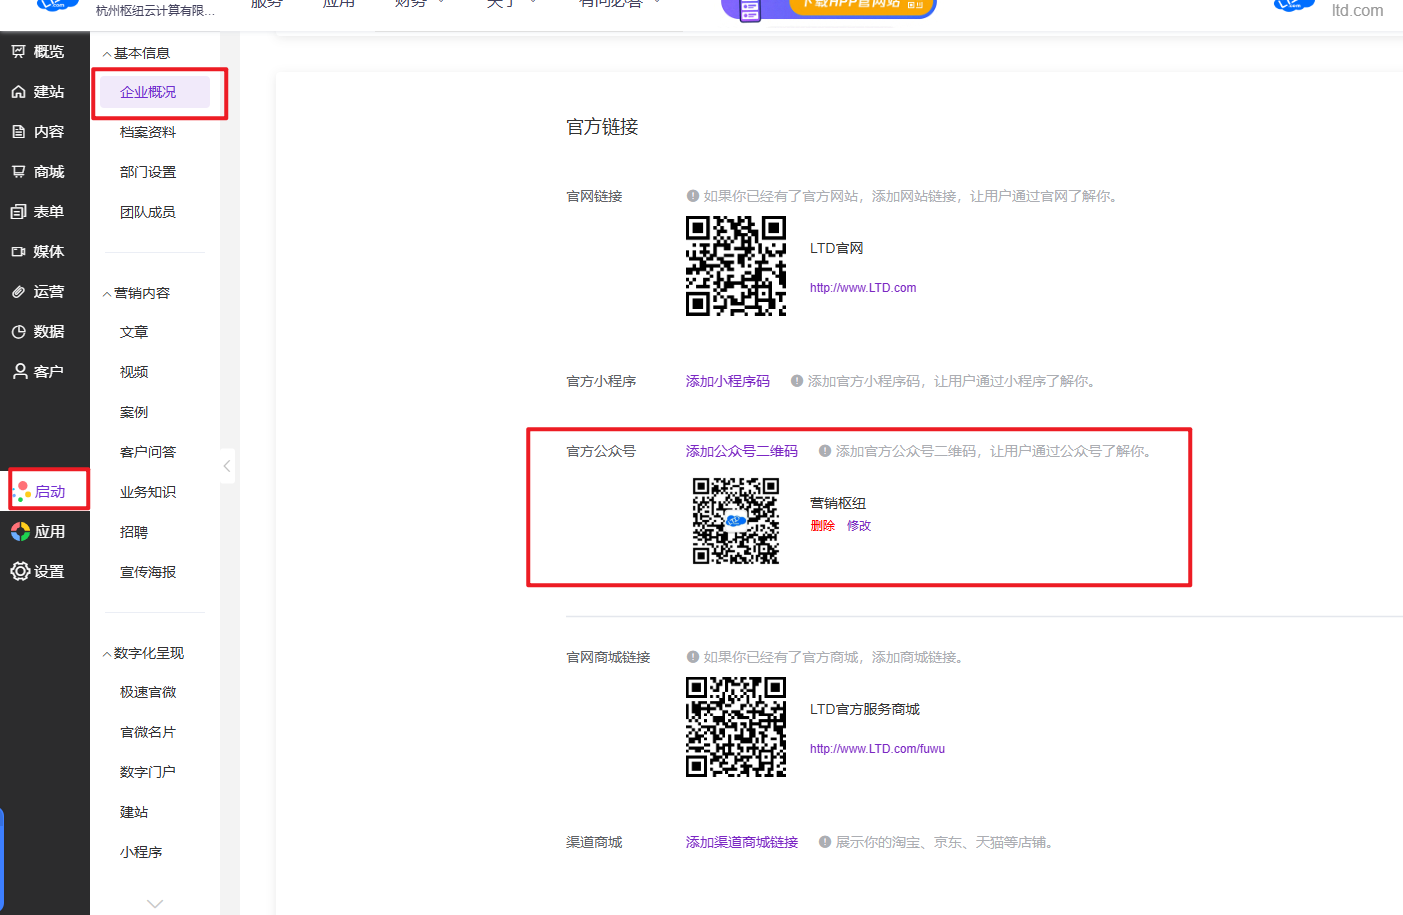Viewport: 1403px width, 915px height.
Task: Open 招聘 recruitment menu item
Action: point(134,532)
